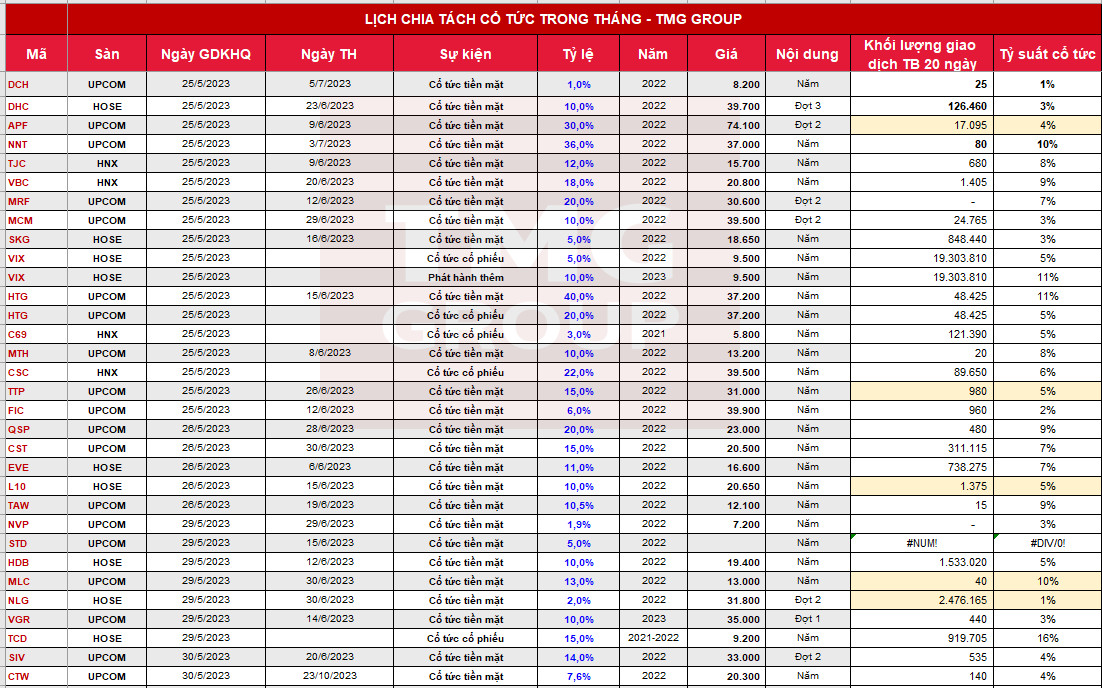Click the 'Tỷ suất cổ tức' header

[1047, 54]
